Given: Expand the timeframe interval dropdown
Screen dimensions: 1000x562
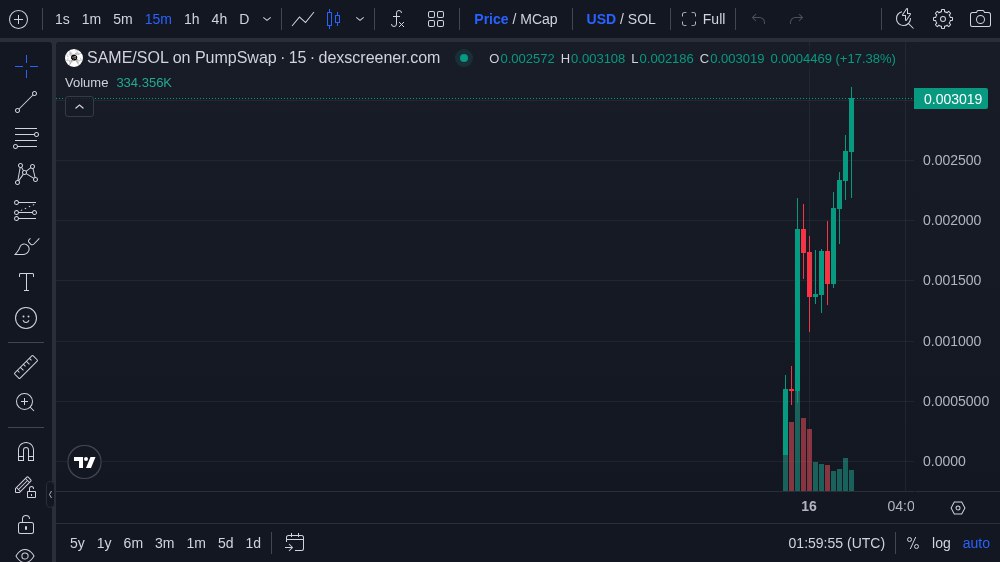Looking at the screenshot, I should point(267,19).
